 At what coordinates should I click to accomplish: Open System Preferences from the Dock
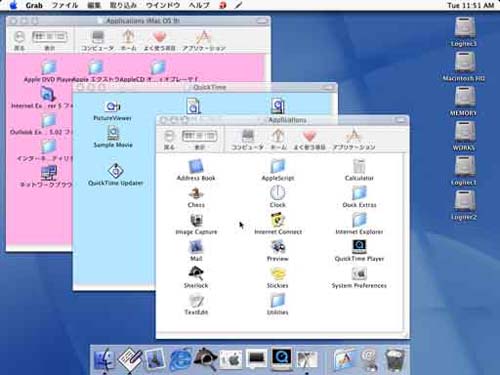pyautogui.click(x=231, y=359)
